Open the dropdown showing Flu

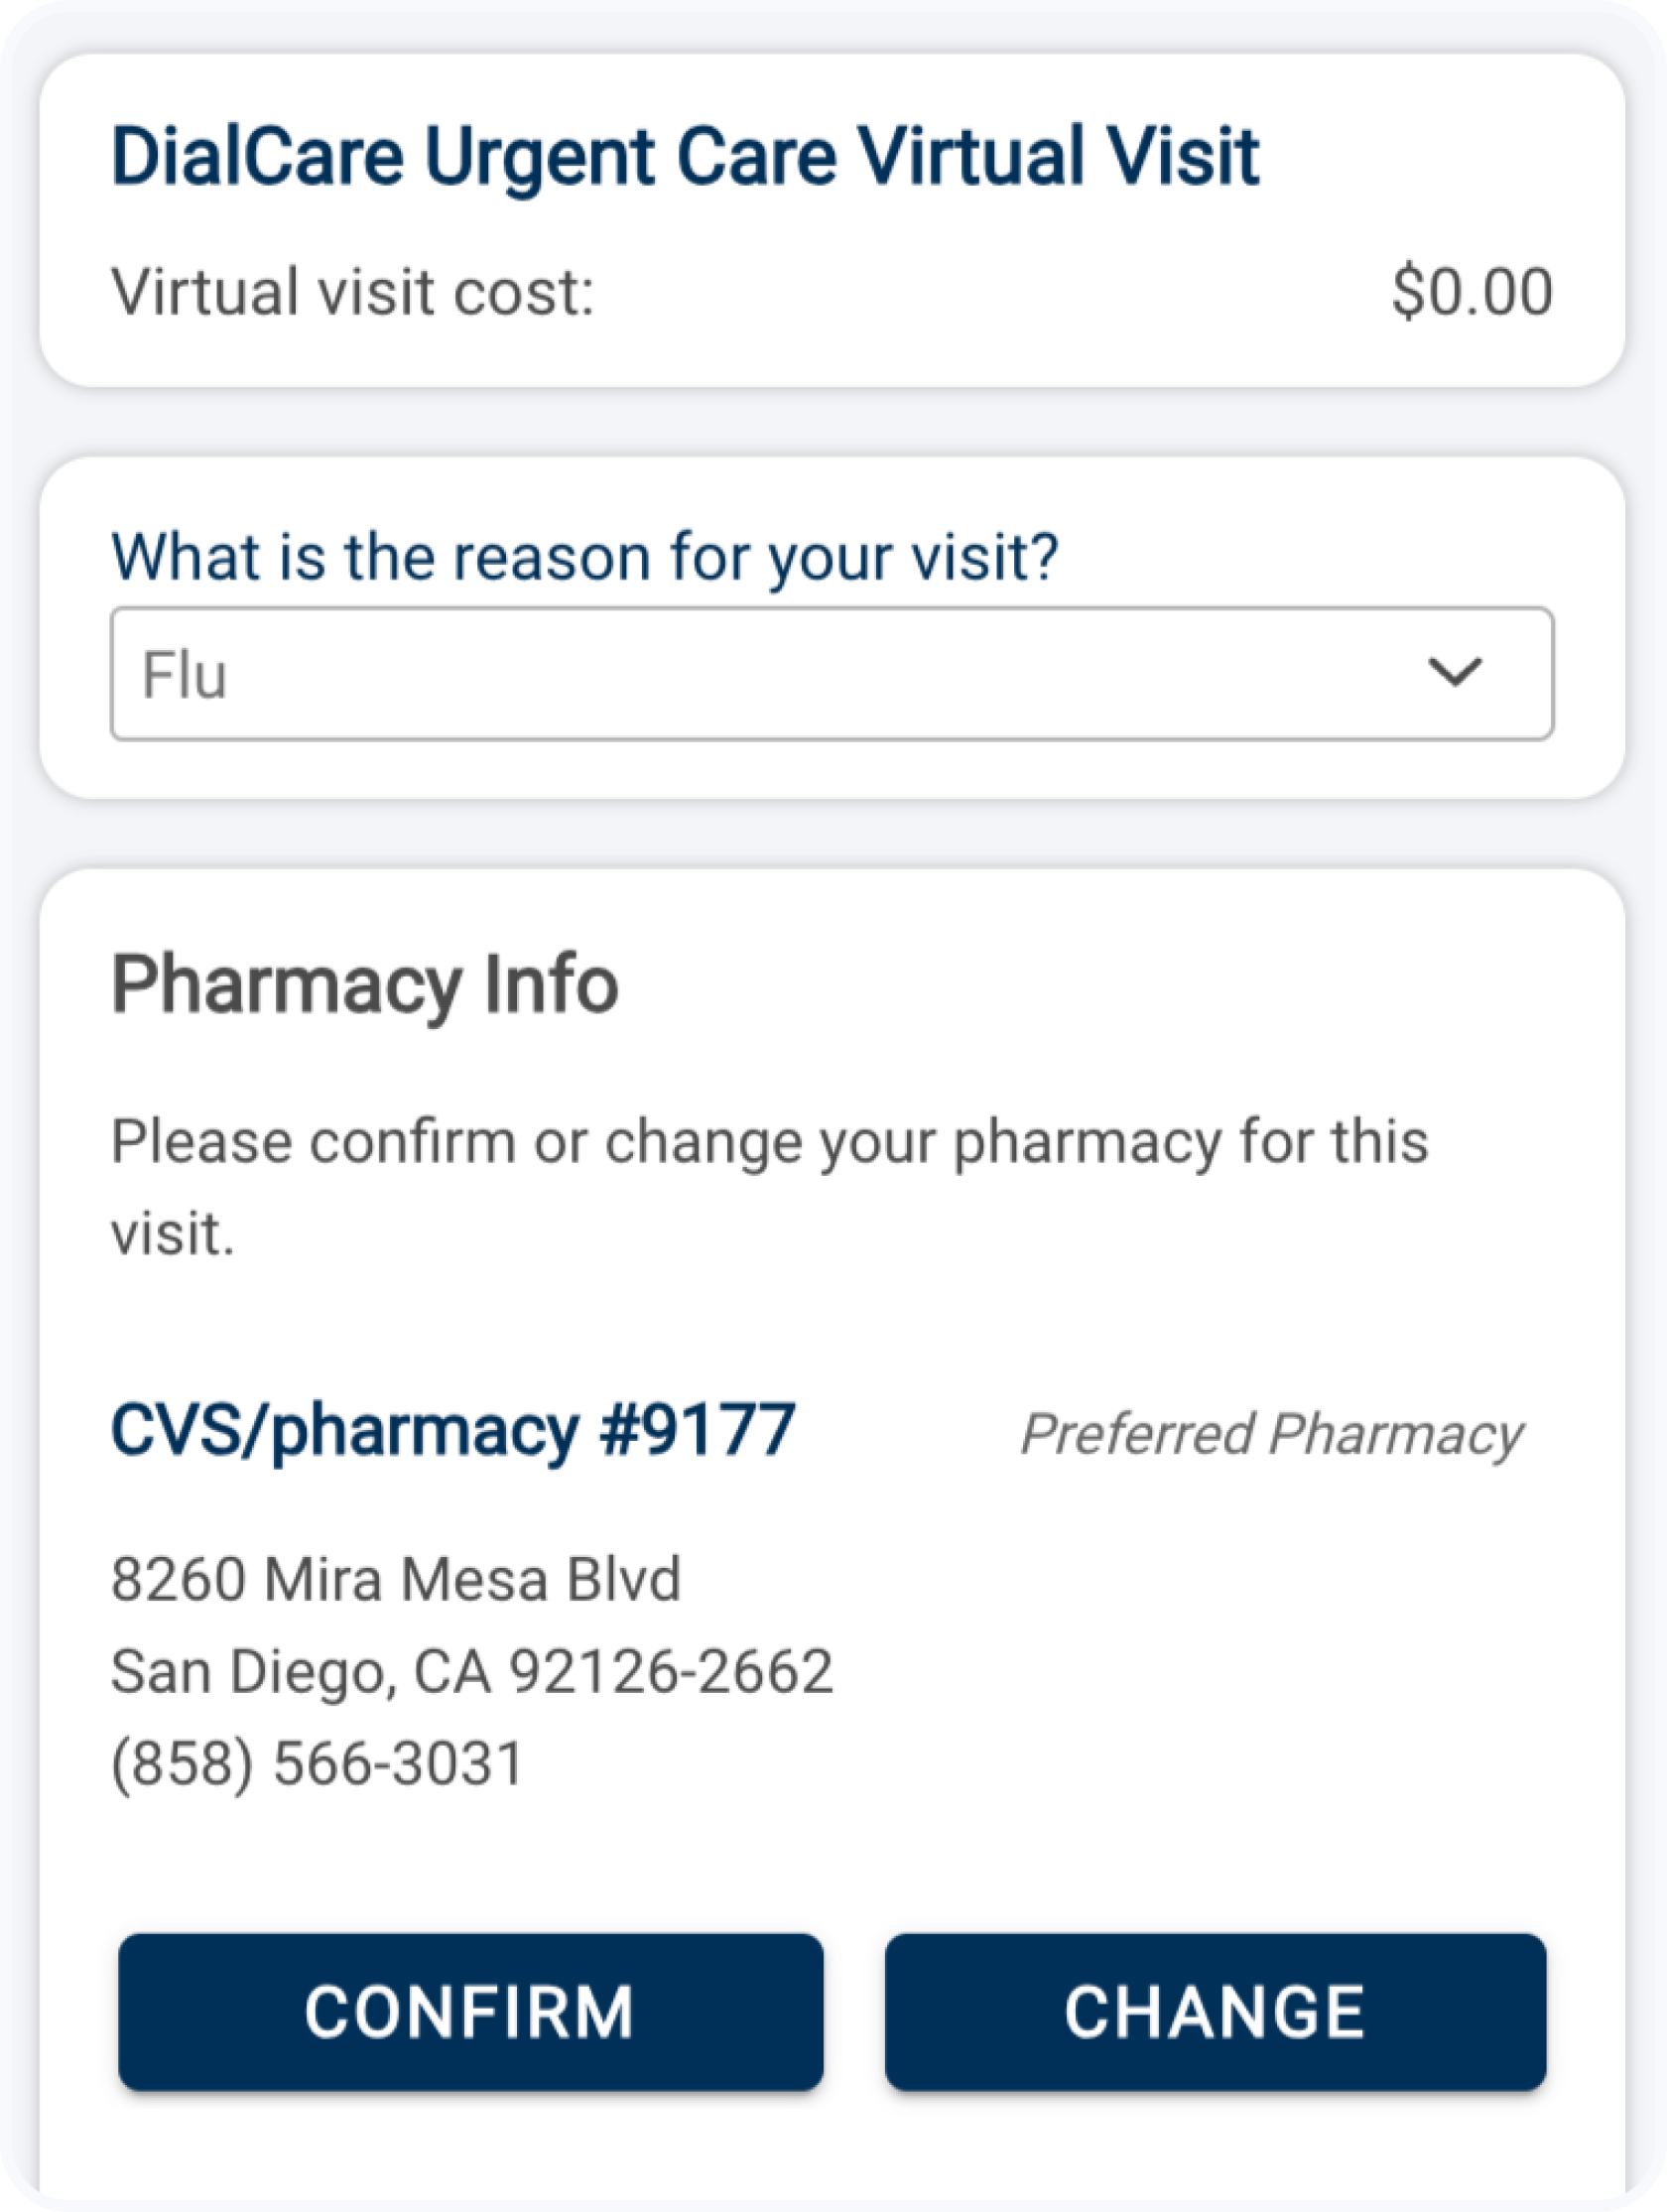pyautogui.click(x=830, y=674)
